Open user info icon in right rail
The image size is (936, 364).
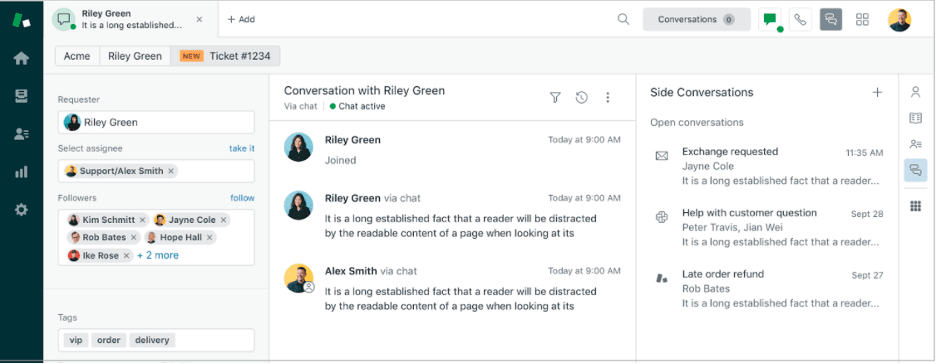point(915,92)
